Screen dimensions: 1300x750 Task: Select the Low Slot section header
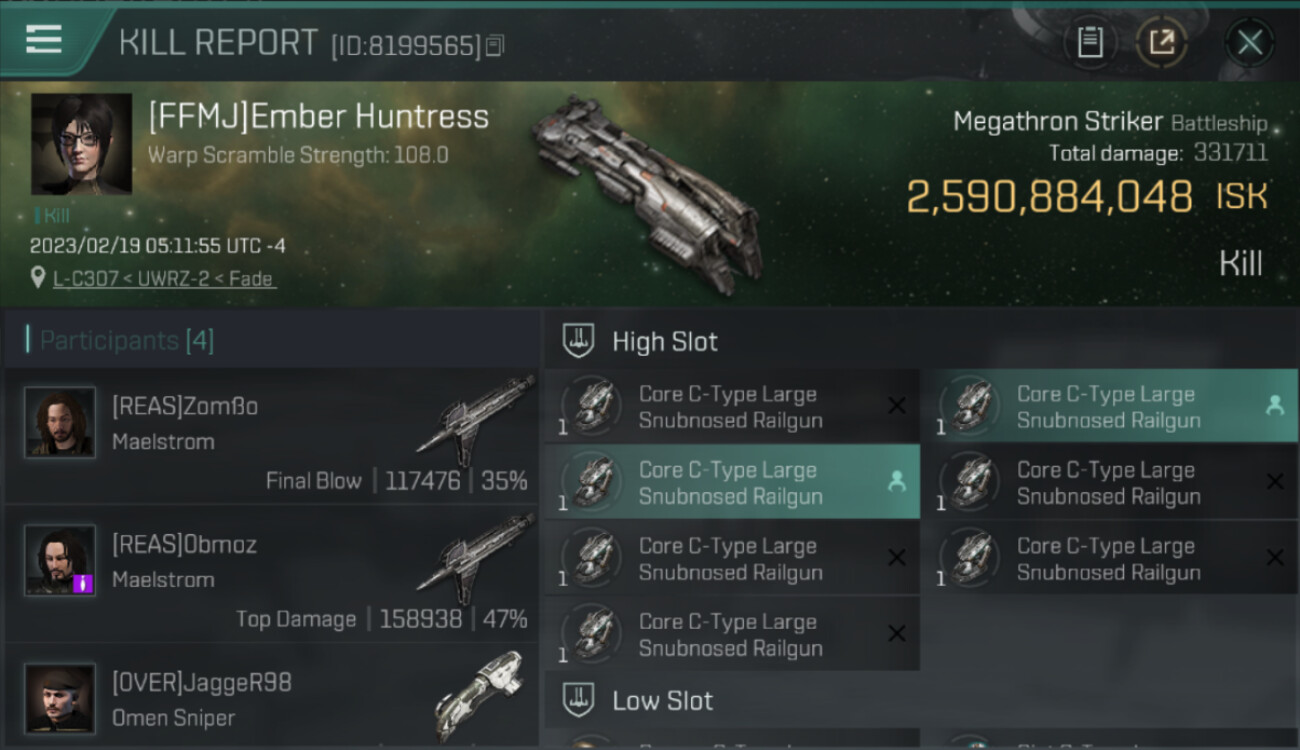point(662,701)
